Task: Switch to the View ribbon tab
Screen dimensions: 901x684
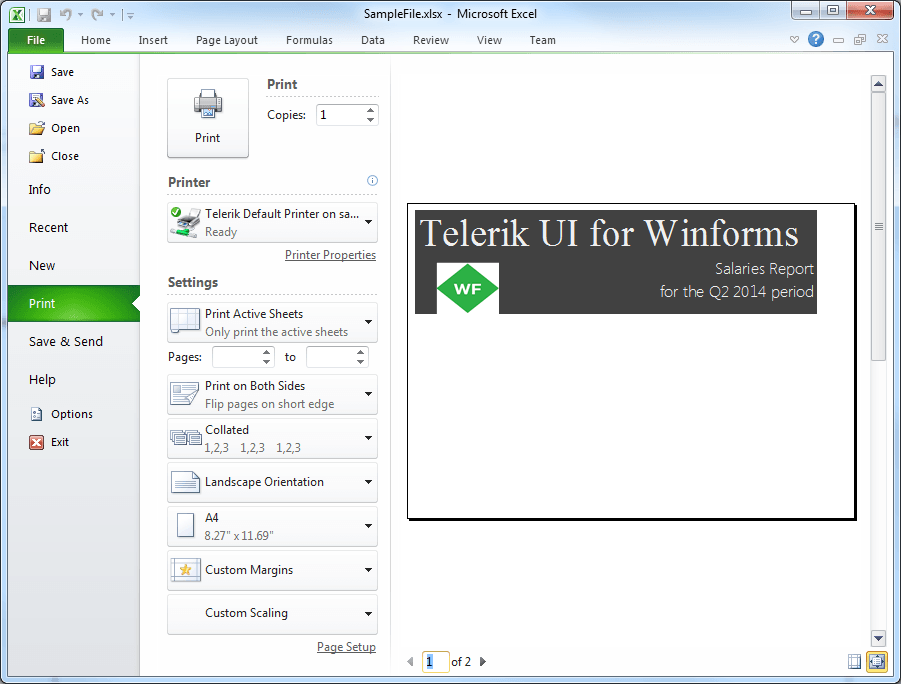Action: tap(489, 40)
